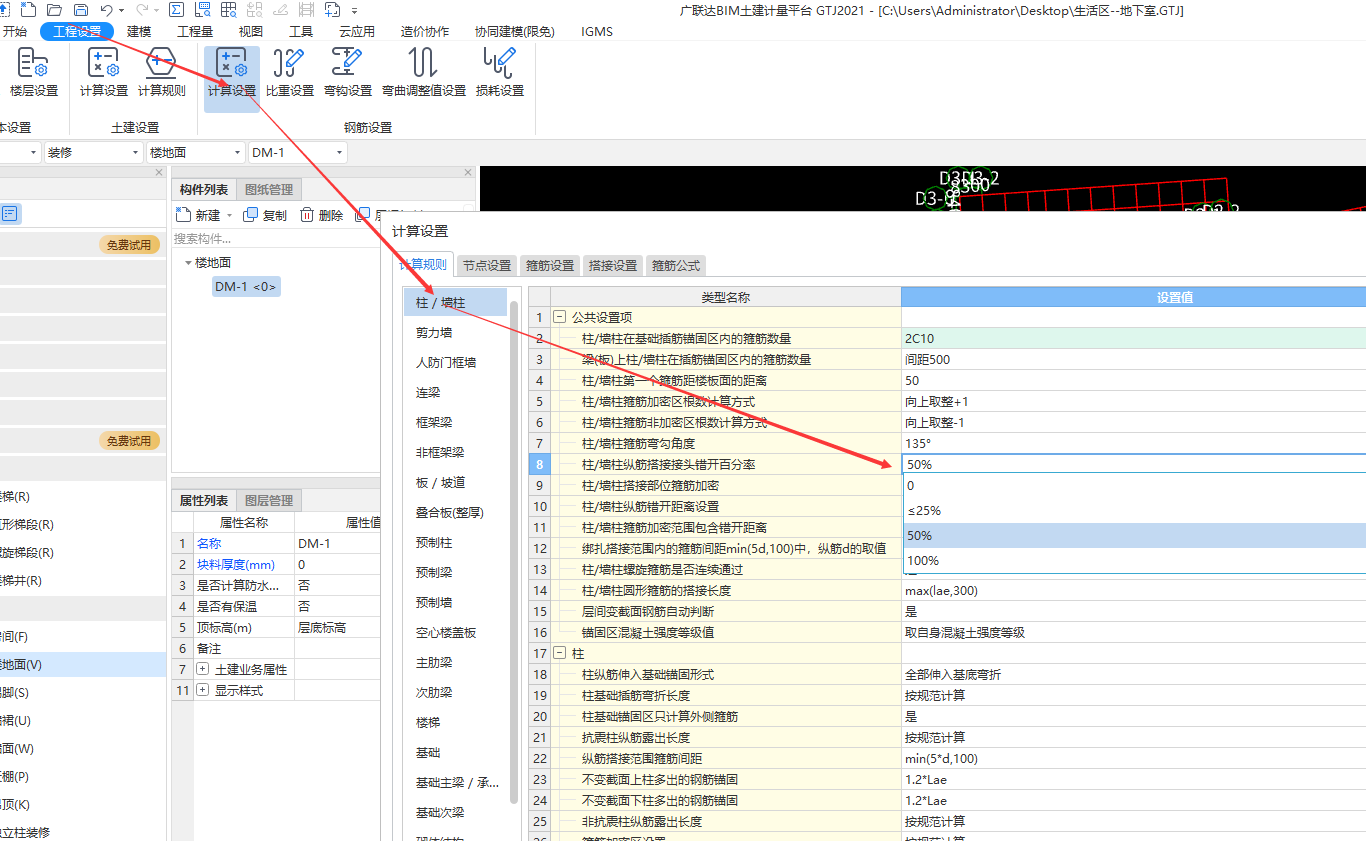The width and height of the screenshot is (1366, 841).
Task: Select 100% in the open percentage list
Action: [x=1133, y=561]
